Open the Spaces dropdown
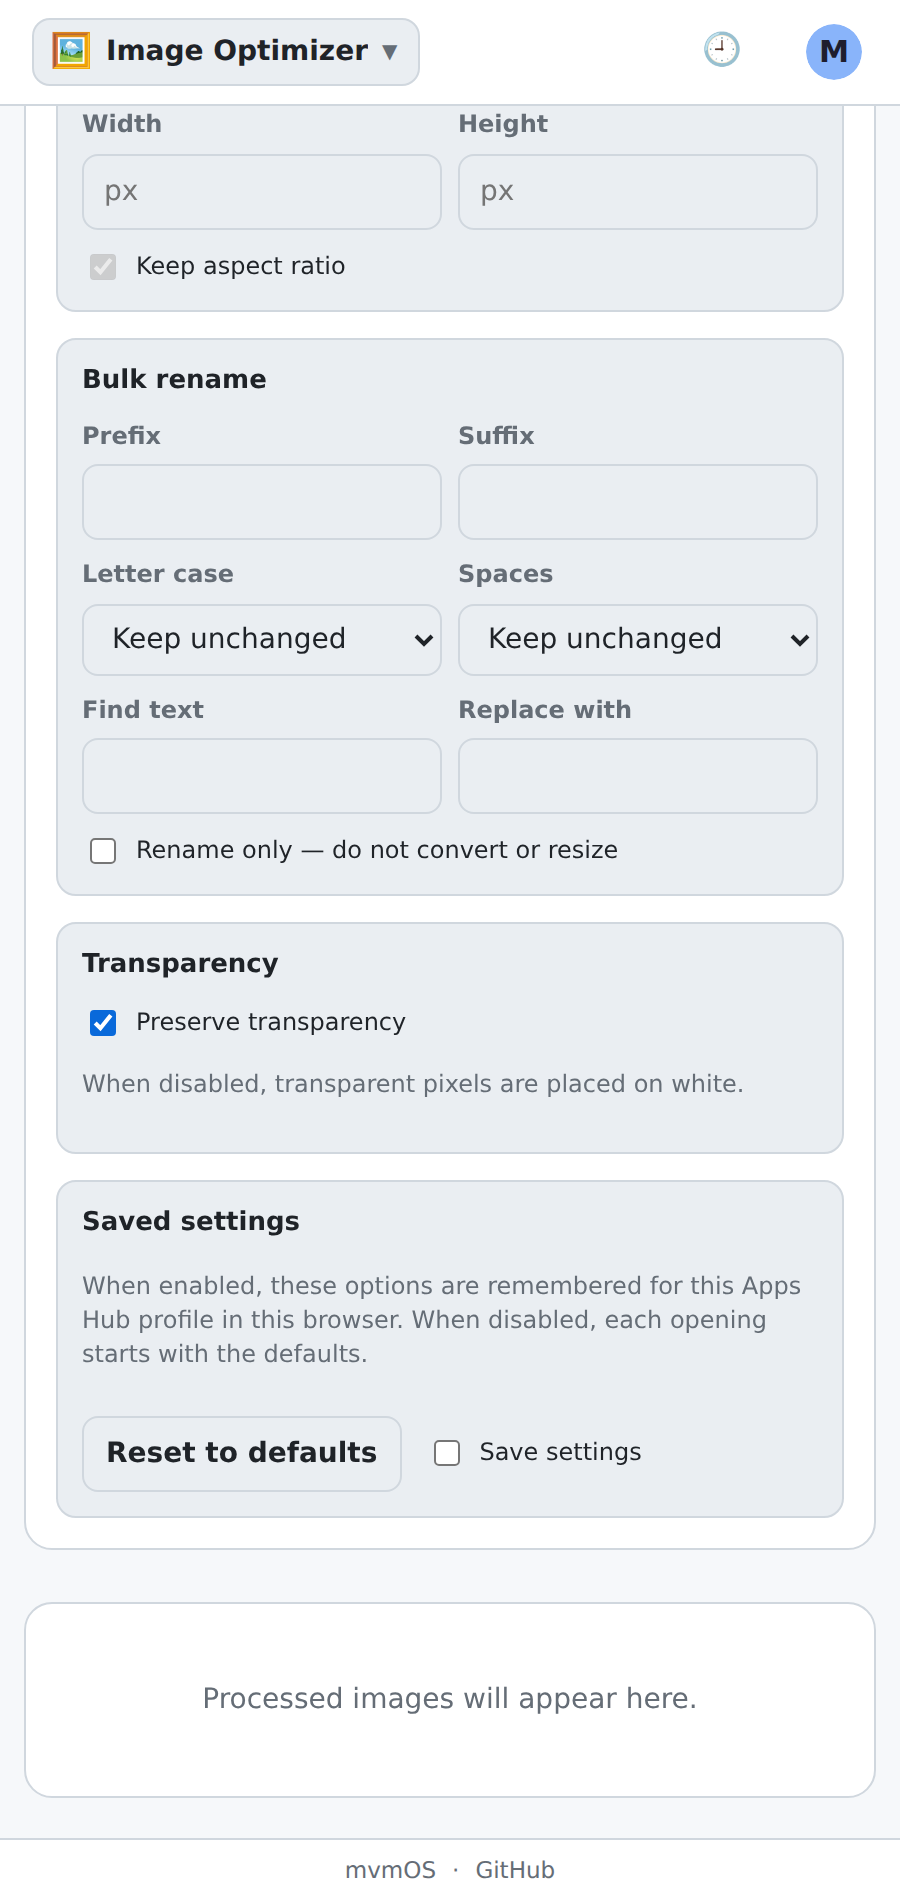Image resolution: width=900 pixels, height=1900 pixels. pyautogui.click(x=638, y=640)
